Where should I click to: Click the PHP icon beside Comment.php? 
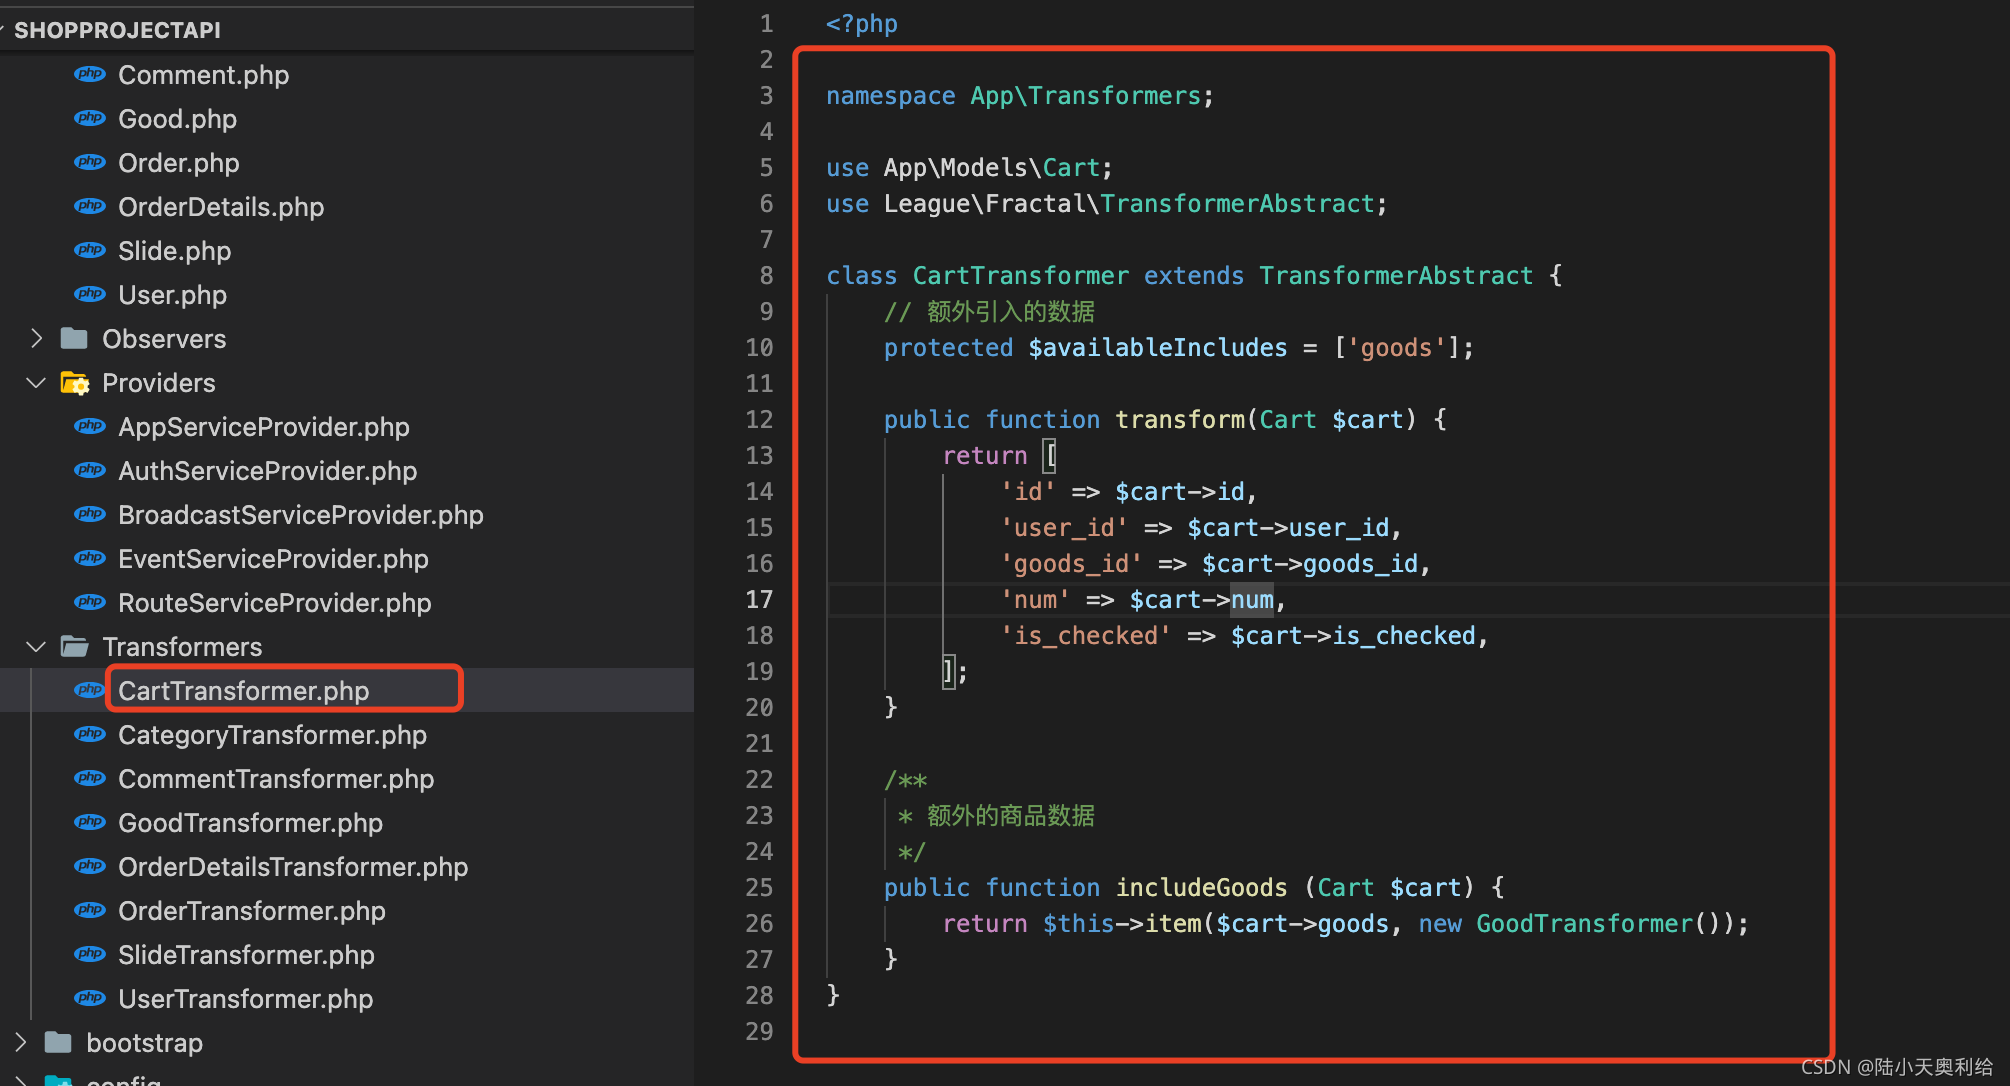[90, 75]
